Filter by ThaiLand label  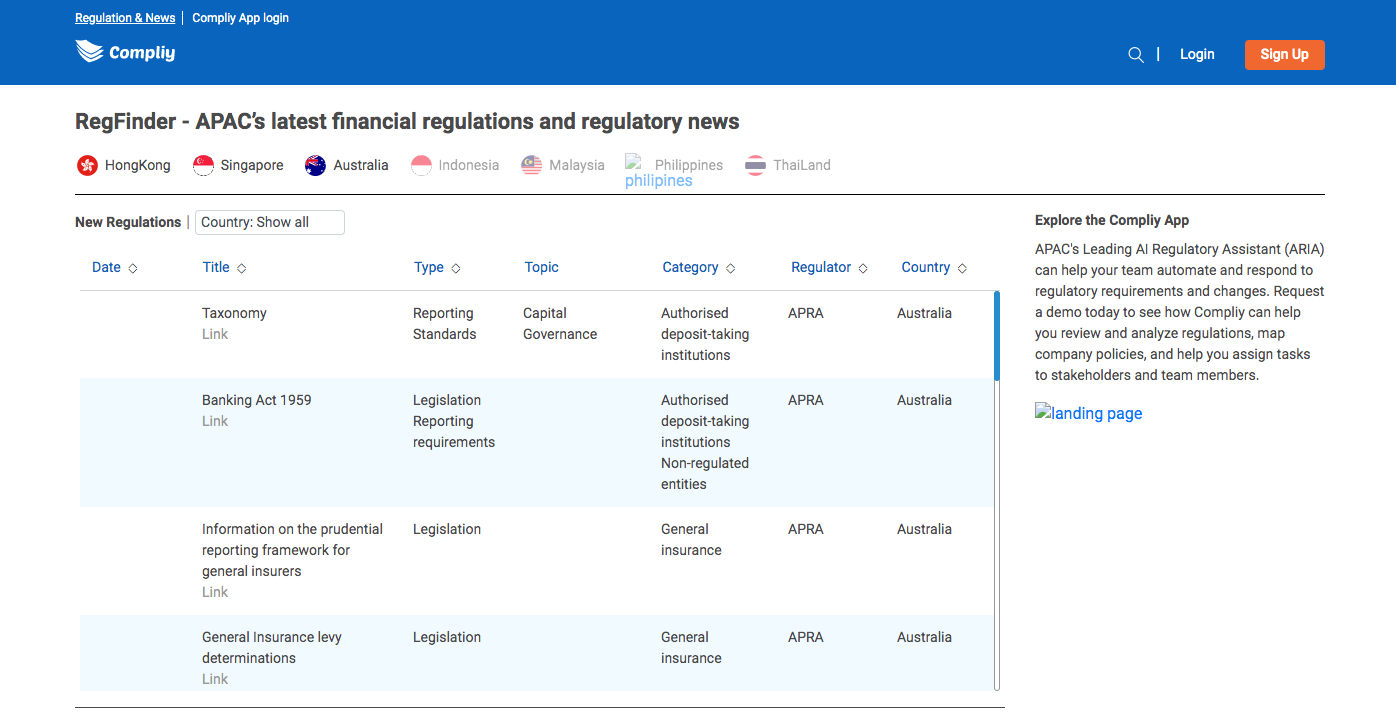pos(802,165)
